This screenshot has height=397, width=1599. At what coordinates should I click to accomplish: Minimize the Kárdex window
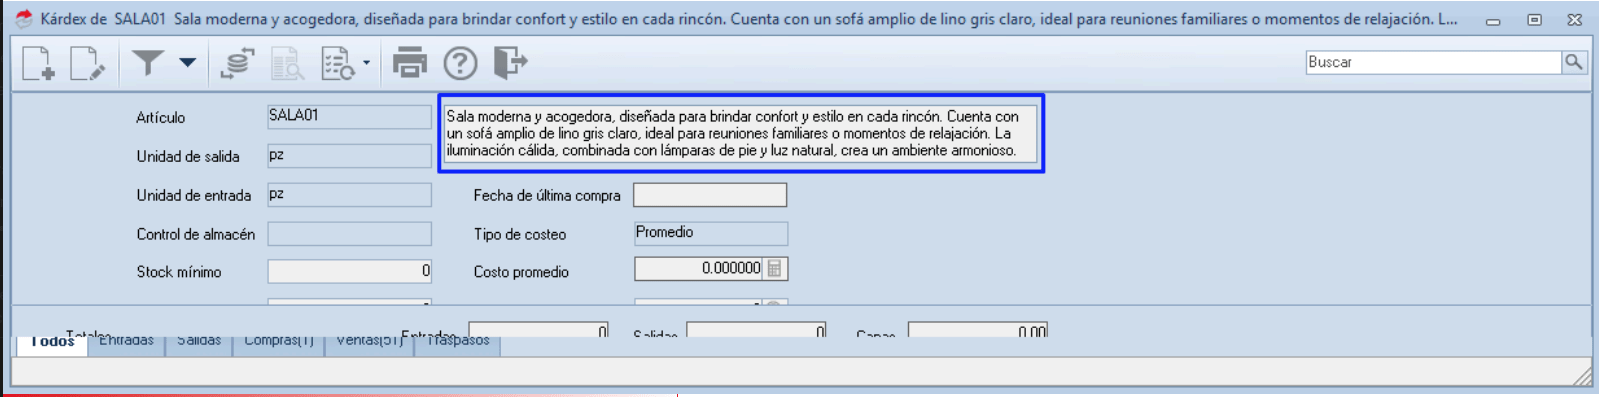click(x=1493, y=20)
